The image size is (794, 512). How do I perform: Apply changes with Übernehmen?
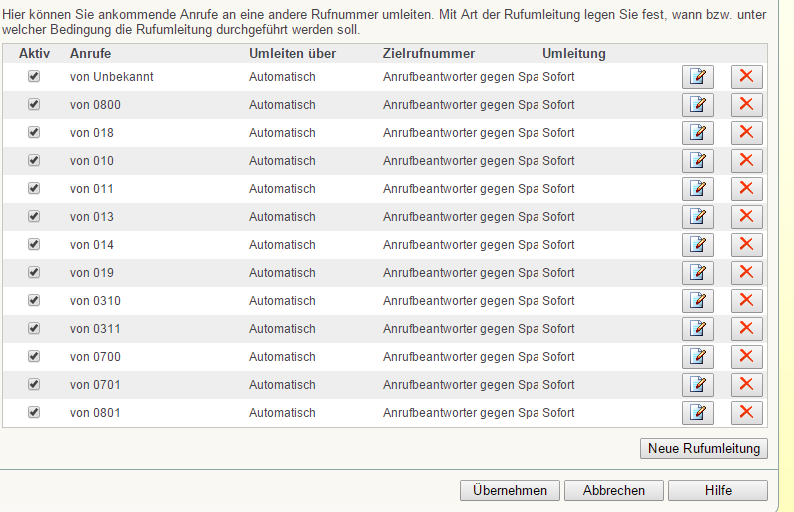click(x=510, y=491)
